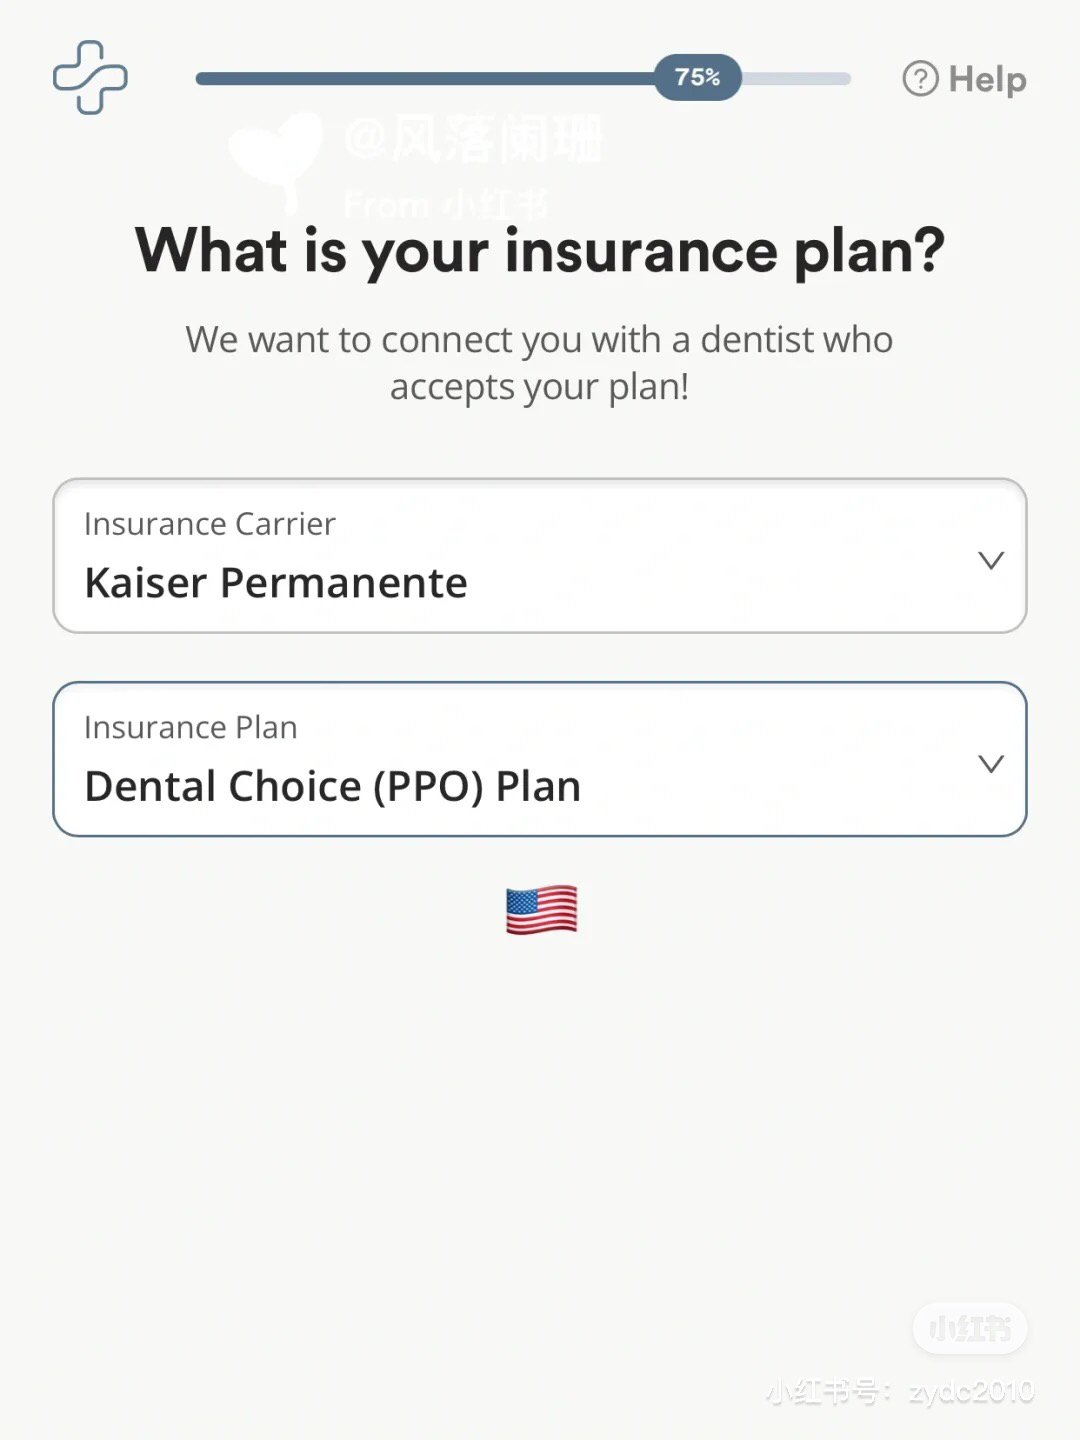
Task: Expand the Insurance Plan chevron arrow
Action: pos(990,764)
